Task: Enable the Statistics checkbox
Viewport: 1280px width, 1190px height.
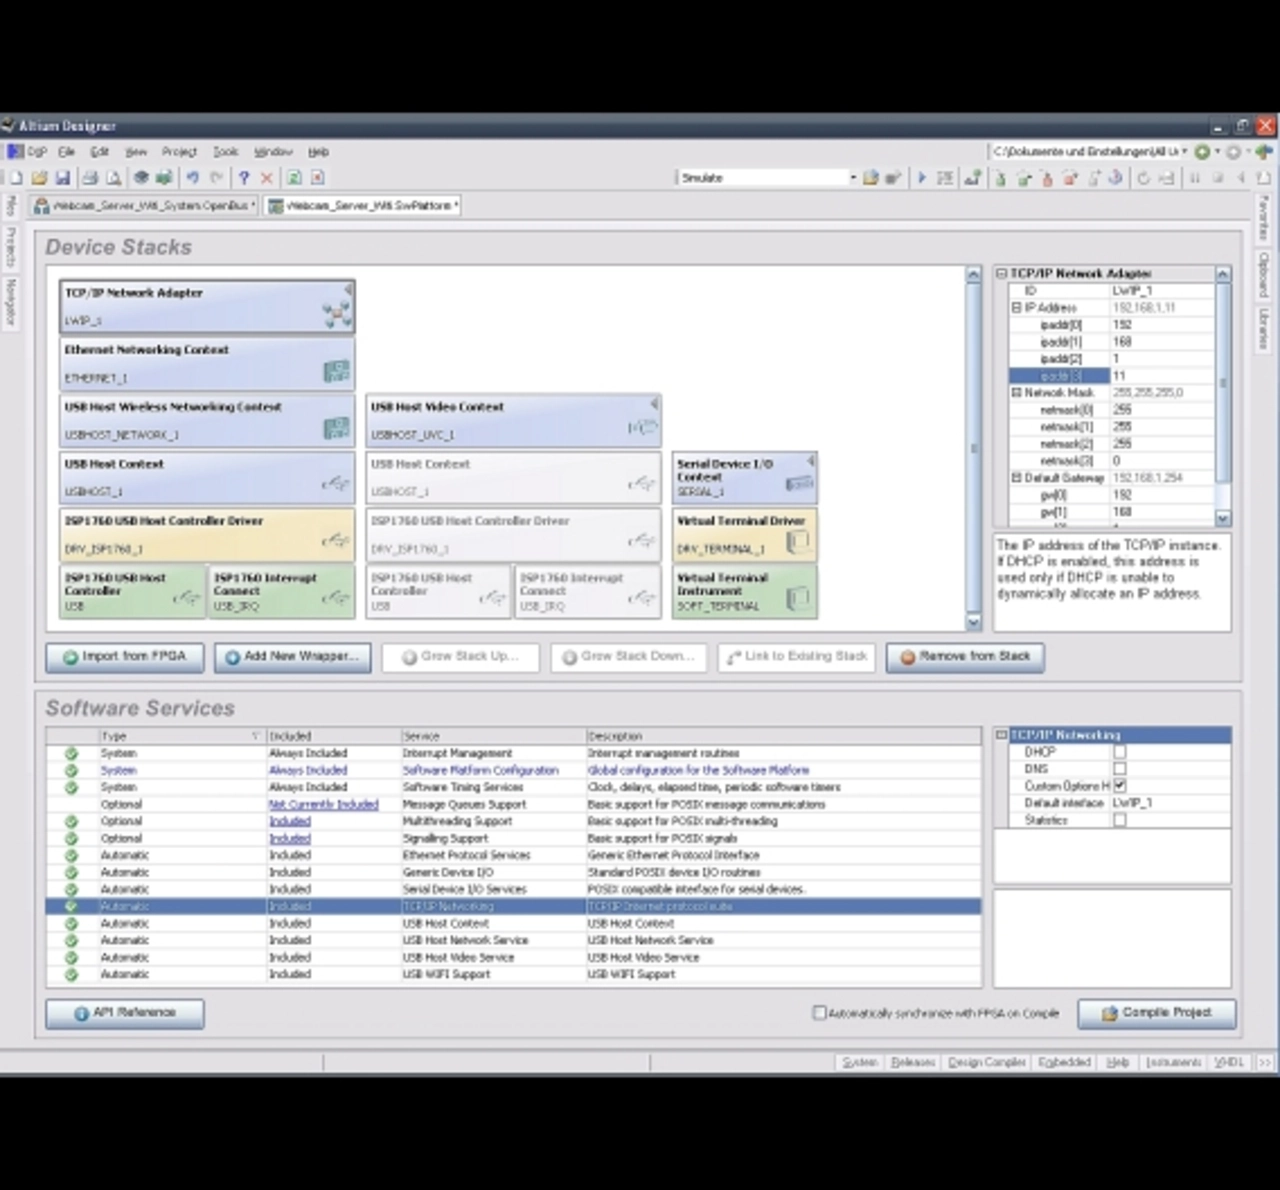Action: click(x=1119, y=820)
